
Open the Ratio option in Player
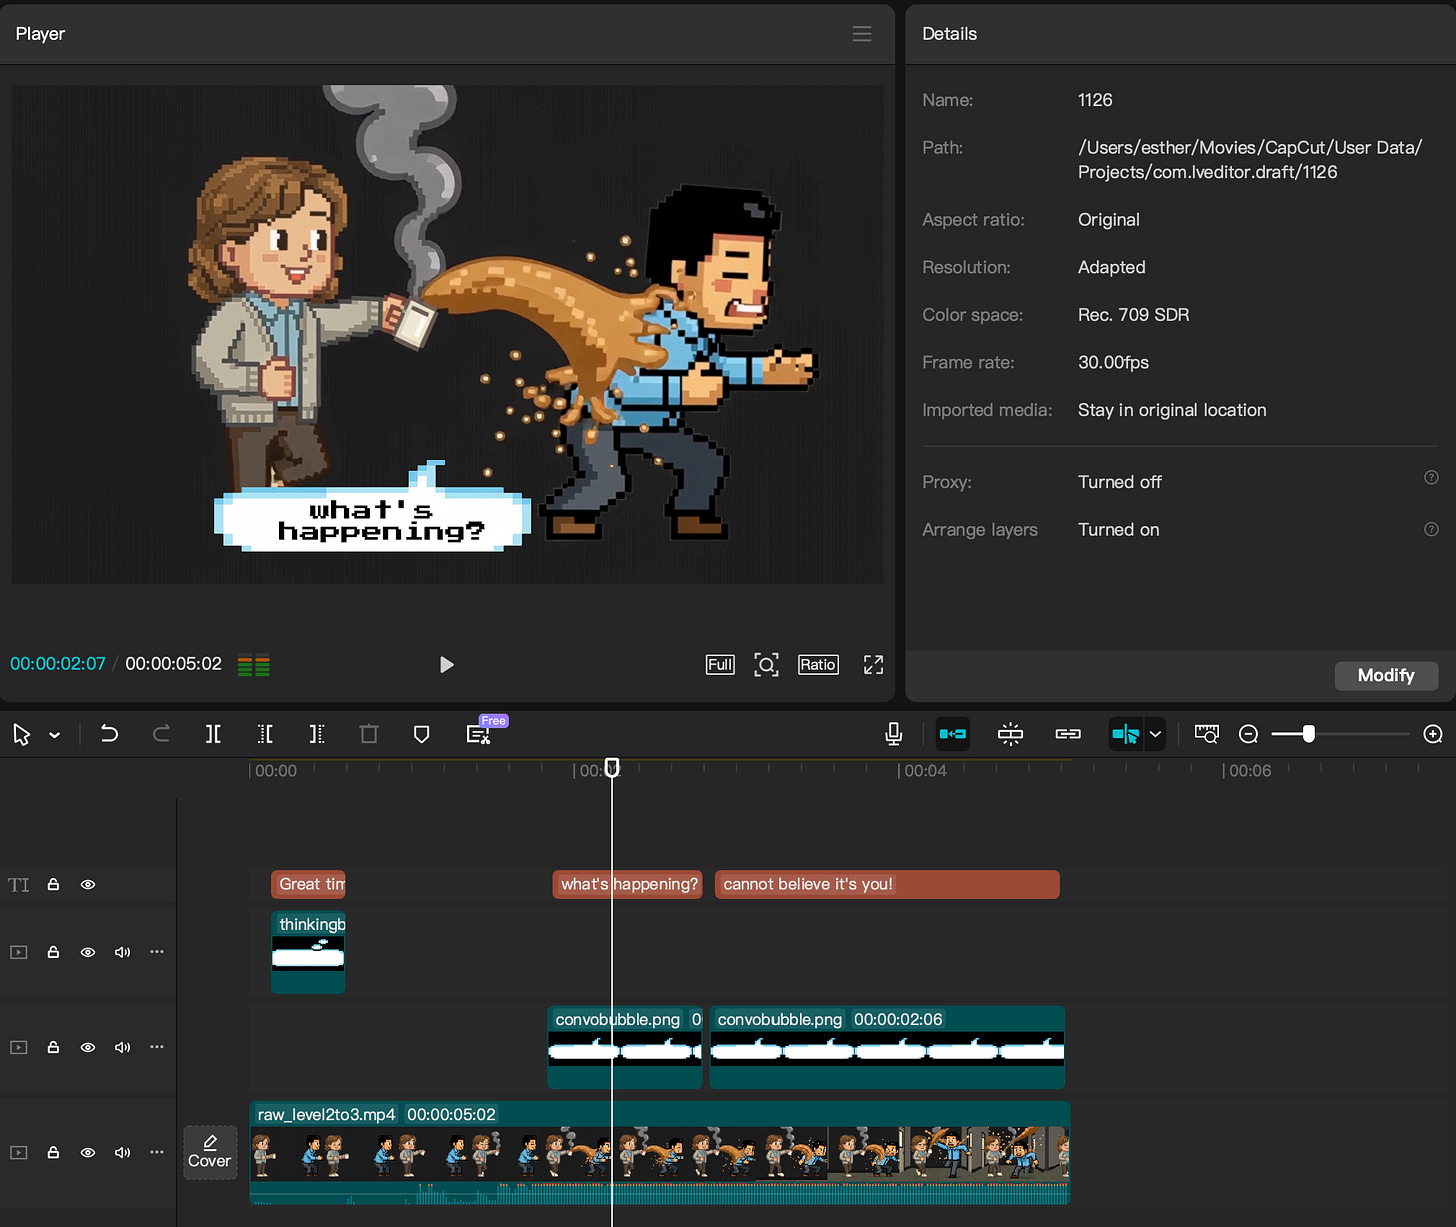tap(817, 665)
